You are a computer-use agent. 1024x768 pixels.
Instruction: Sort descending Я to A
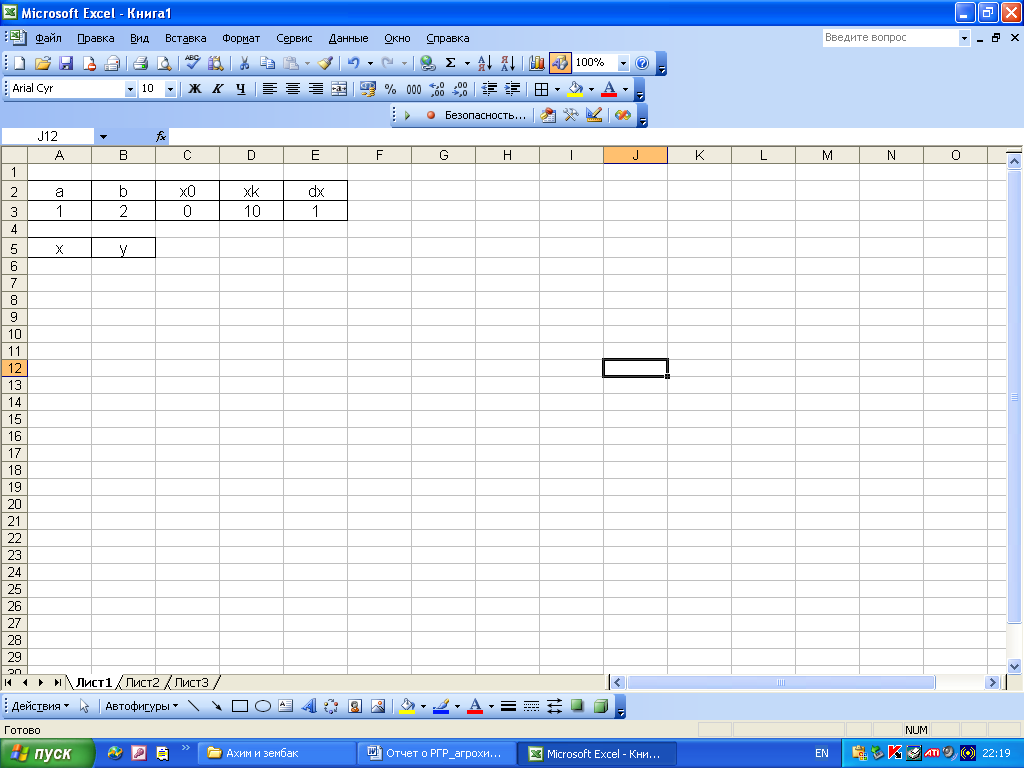507,63
